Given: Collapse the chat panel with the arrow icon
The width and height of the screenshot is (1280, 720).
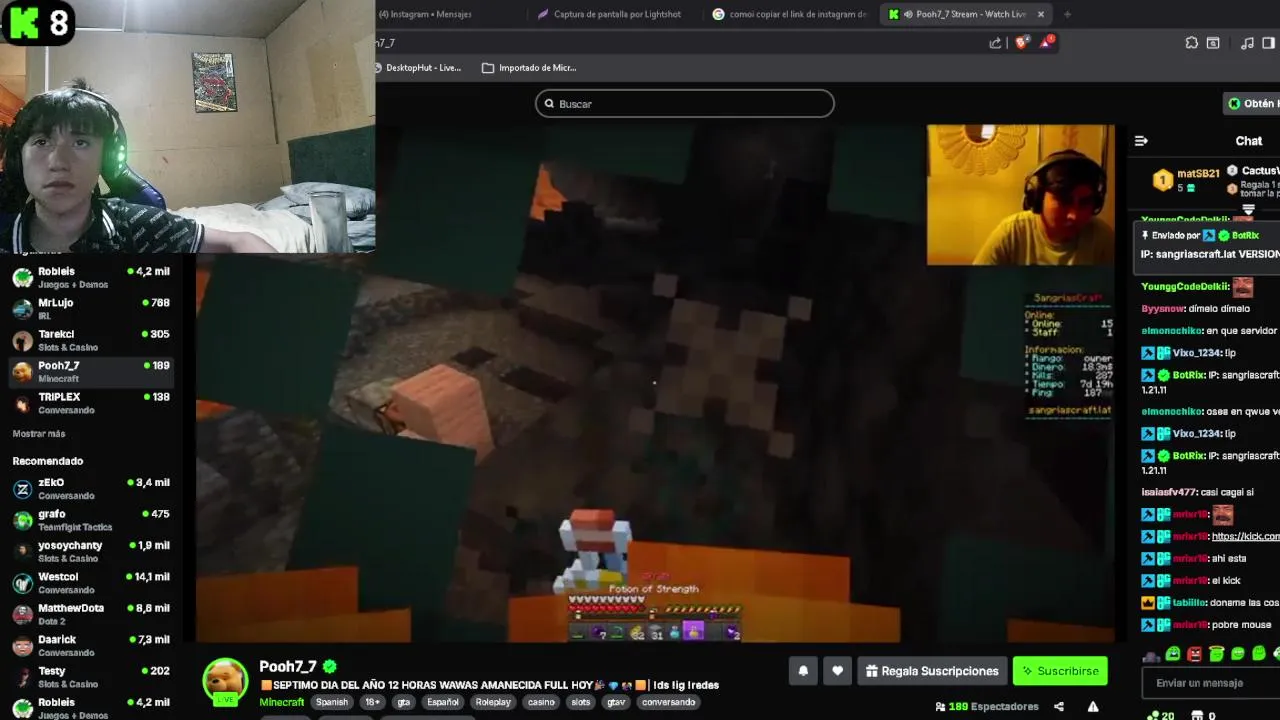Looking at the screenshot, I should coord(1141,141).
